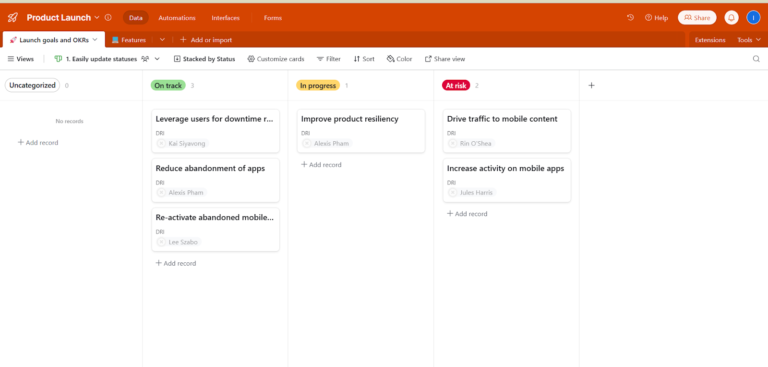Viewport: 768px width, 367px height.
Task: Open the user account avatar
Action: pyautogui.click(x=753, y=18)
